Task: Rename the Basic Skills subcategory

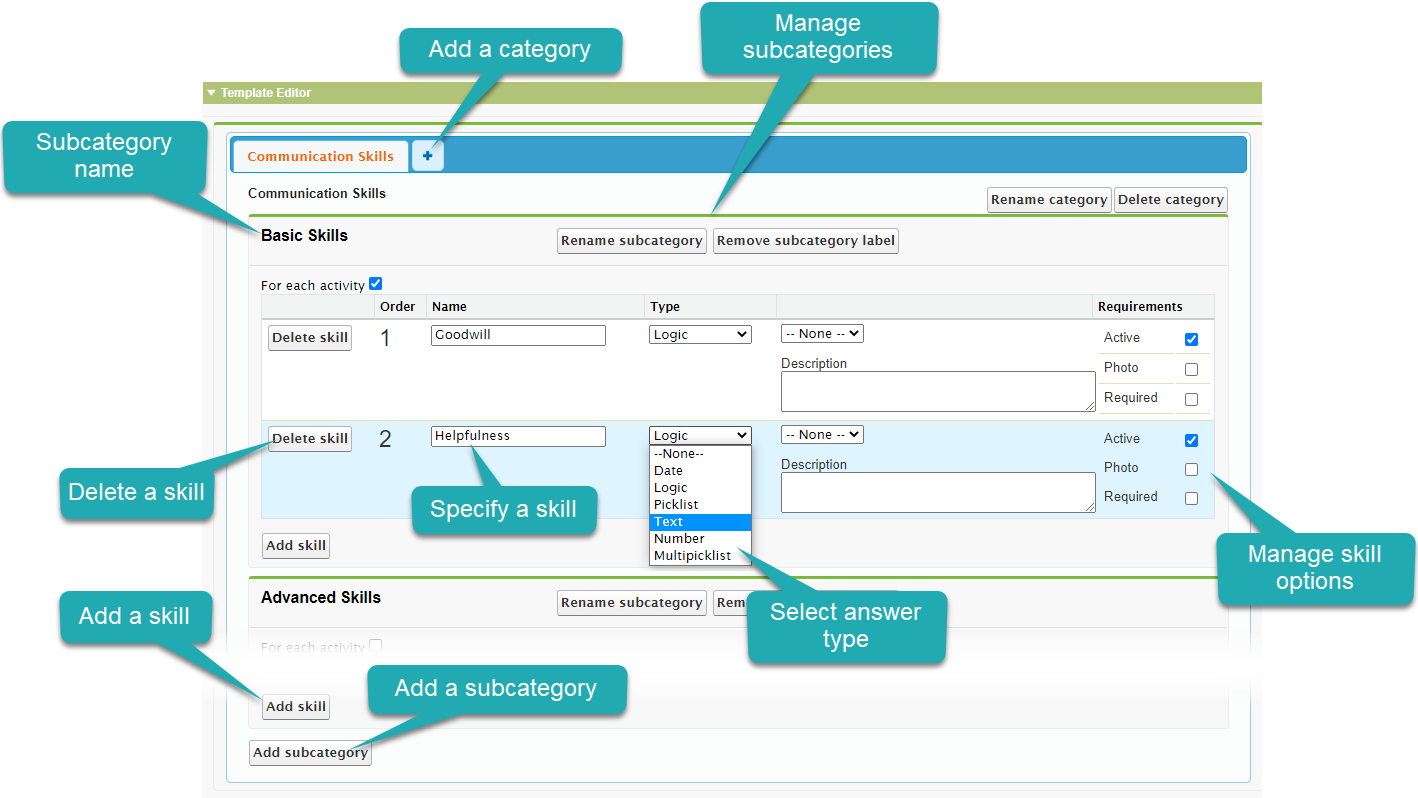Action: click(631, 241)
